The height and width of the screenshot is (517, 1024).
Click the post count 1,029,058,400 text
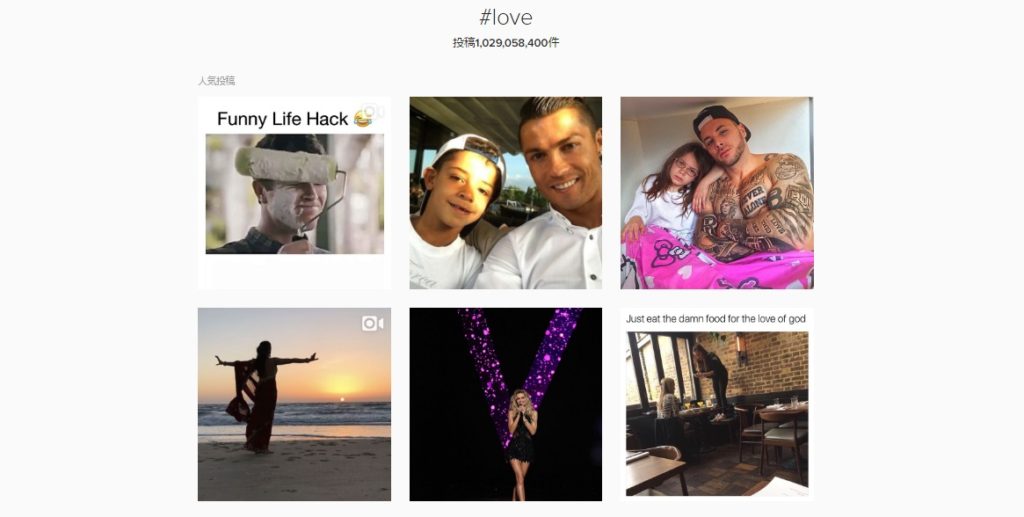click(506, 42)
